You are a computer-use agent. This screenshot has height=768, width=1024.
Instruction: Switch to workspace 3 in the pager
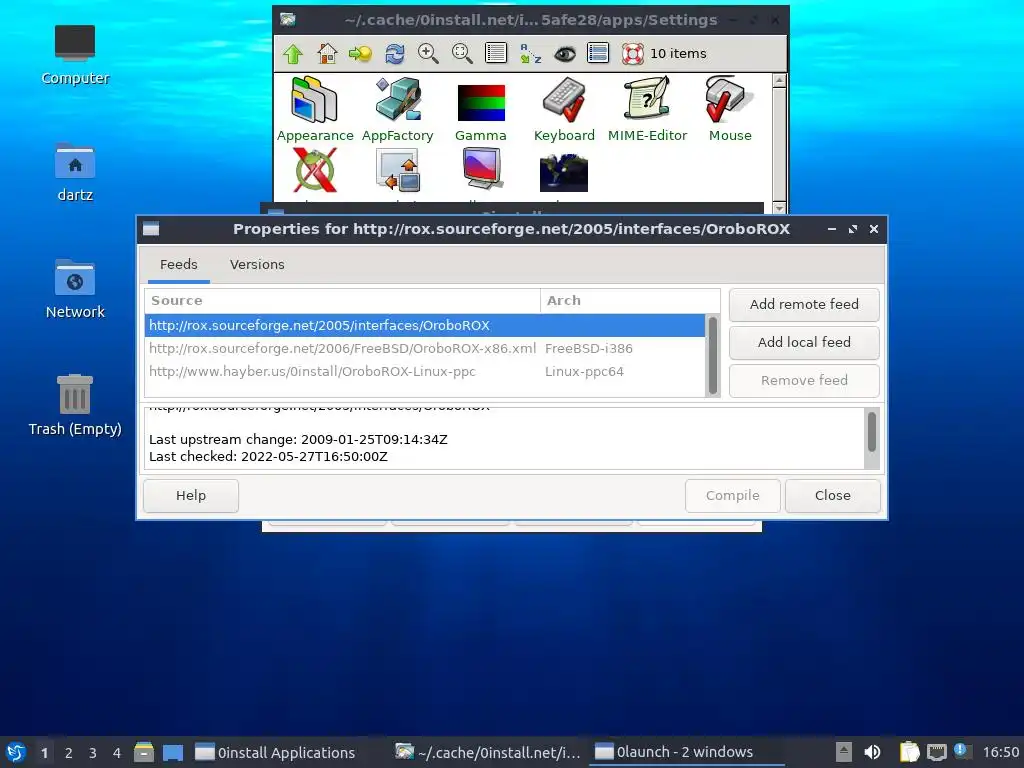click(x=93, y=753)
